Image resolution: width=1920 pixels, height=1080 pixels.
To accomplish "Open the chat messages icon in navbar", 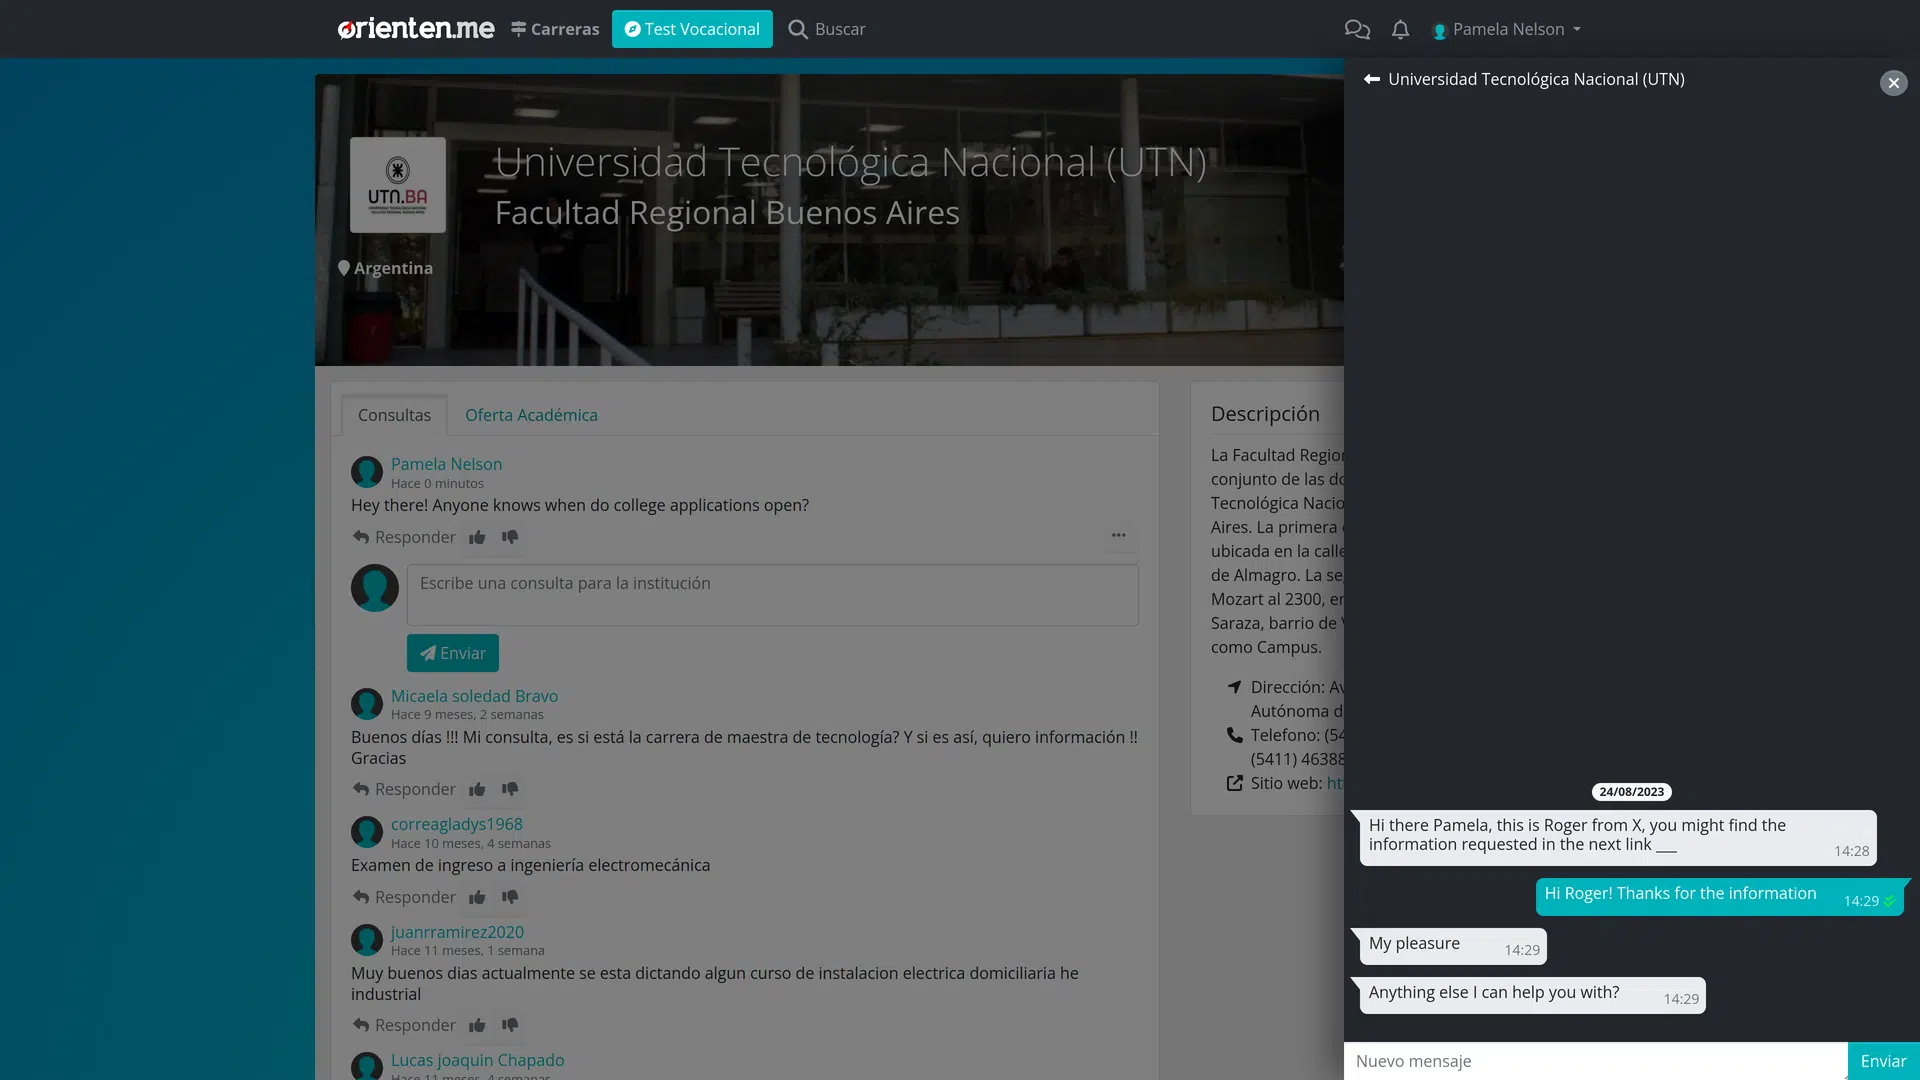I will pyautogui.click(x=1357, y=29).
